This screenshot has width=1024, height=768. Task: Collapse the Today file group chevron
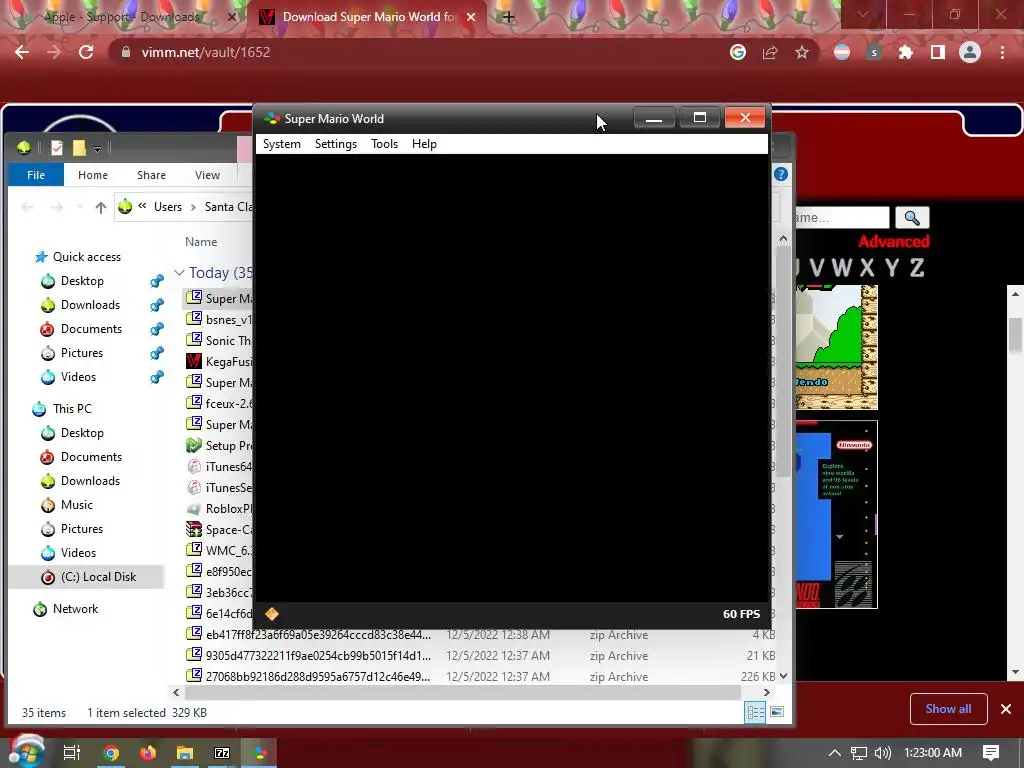[179, 272]
